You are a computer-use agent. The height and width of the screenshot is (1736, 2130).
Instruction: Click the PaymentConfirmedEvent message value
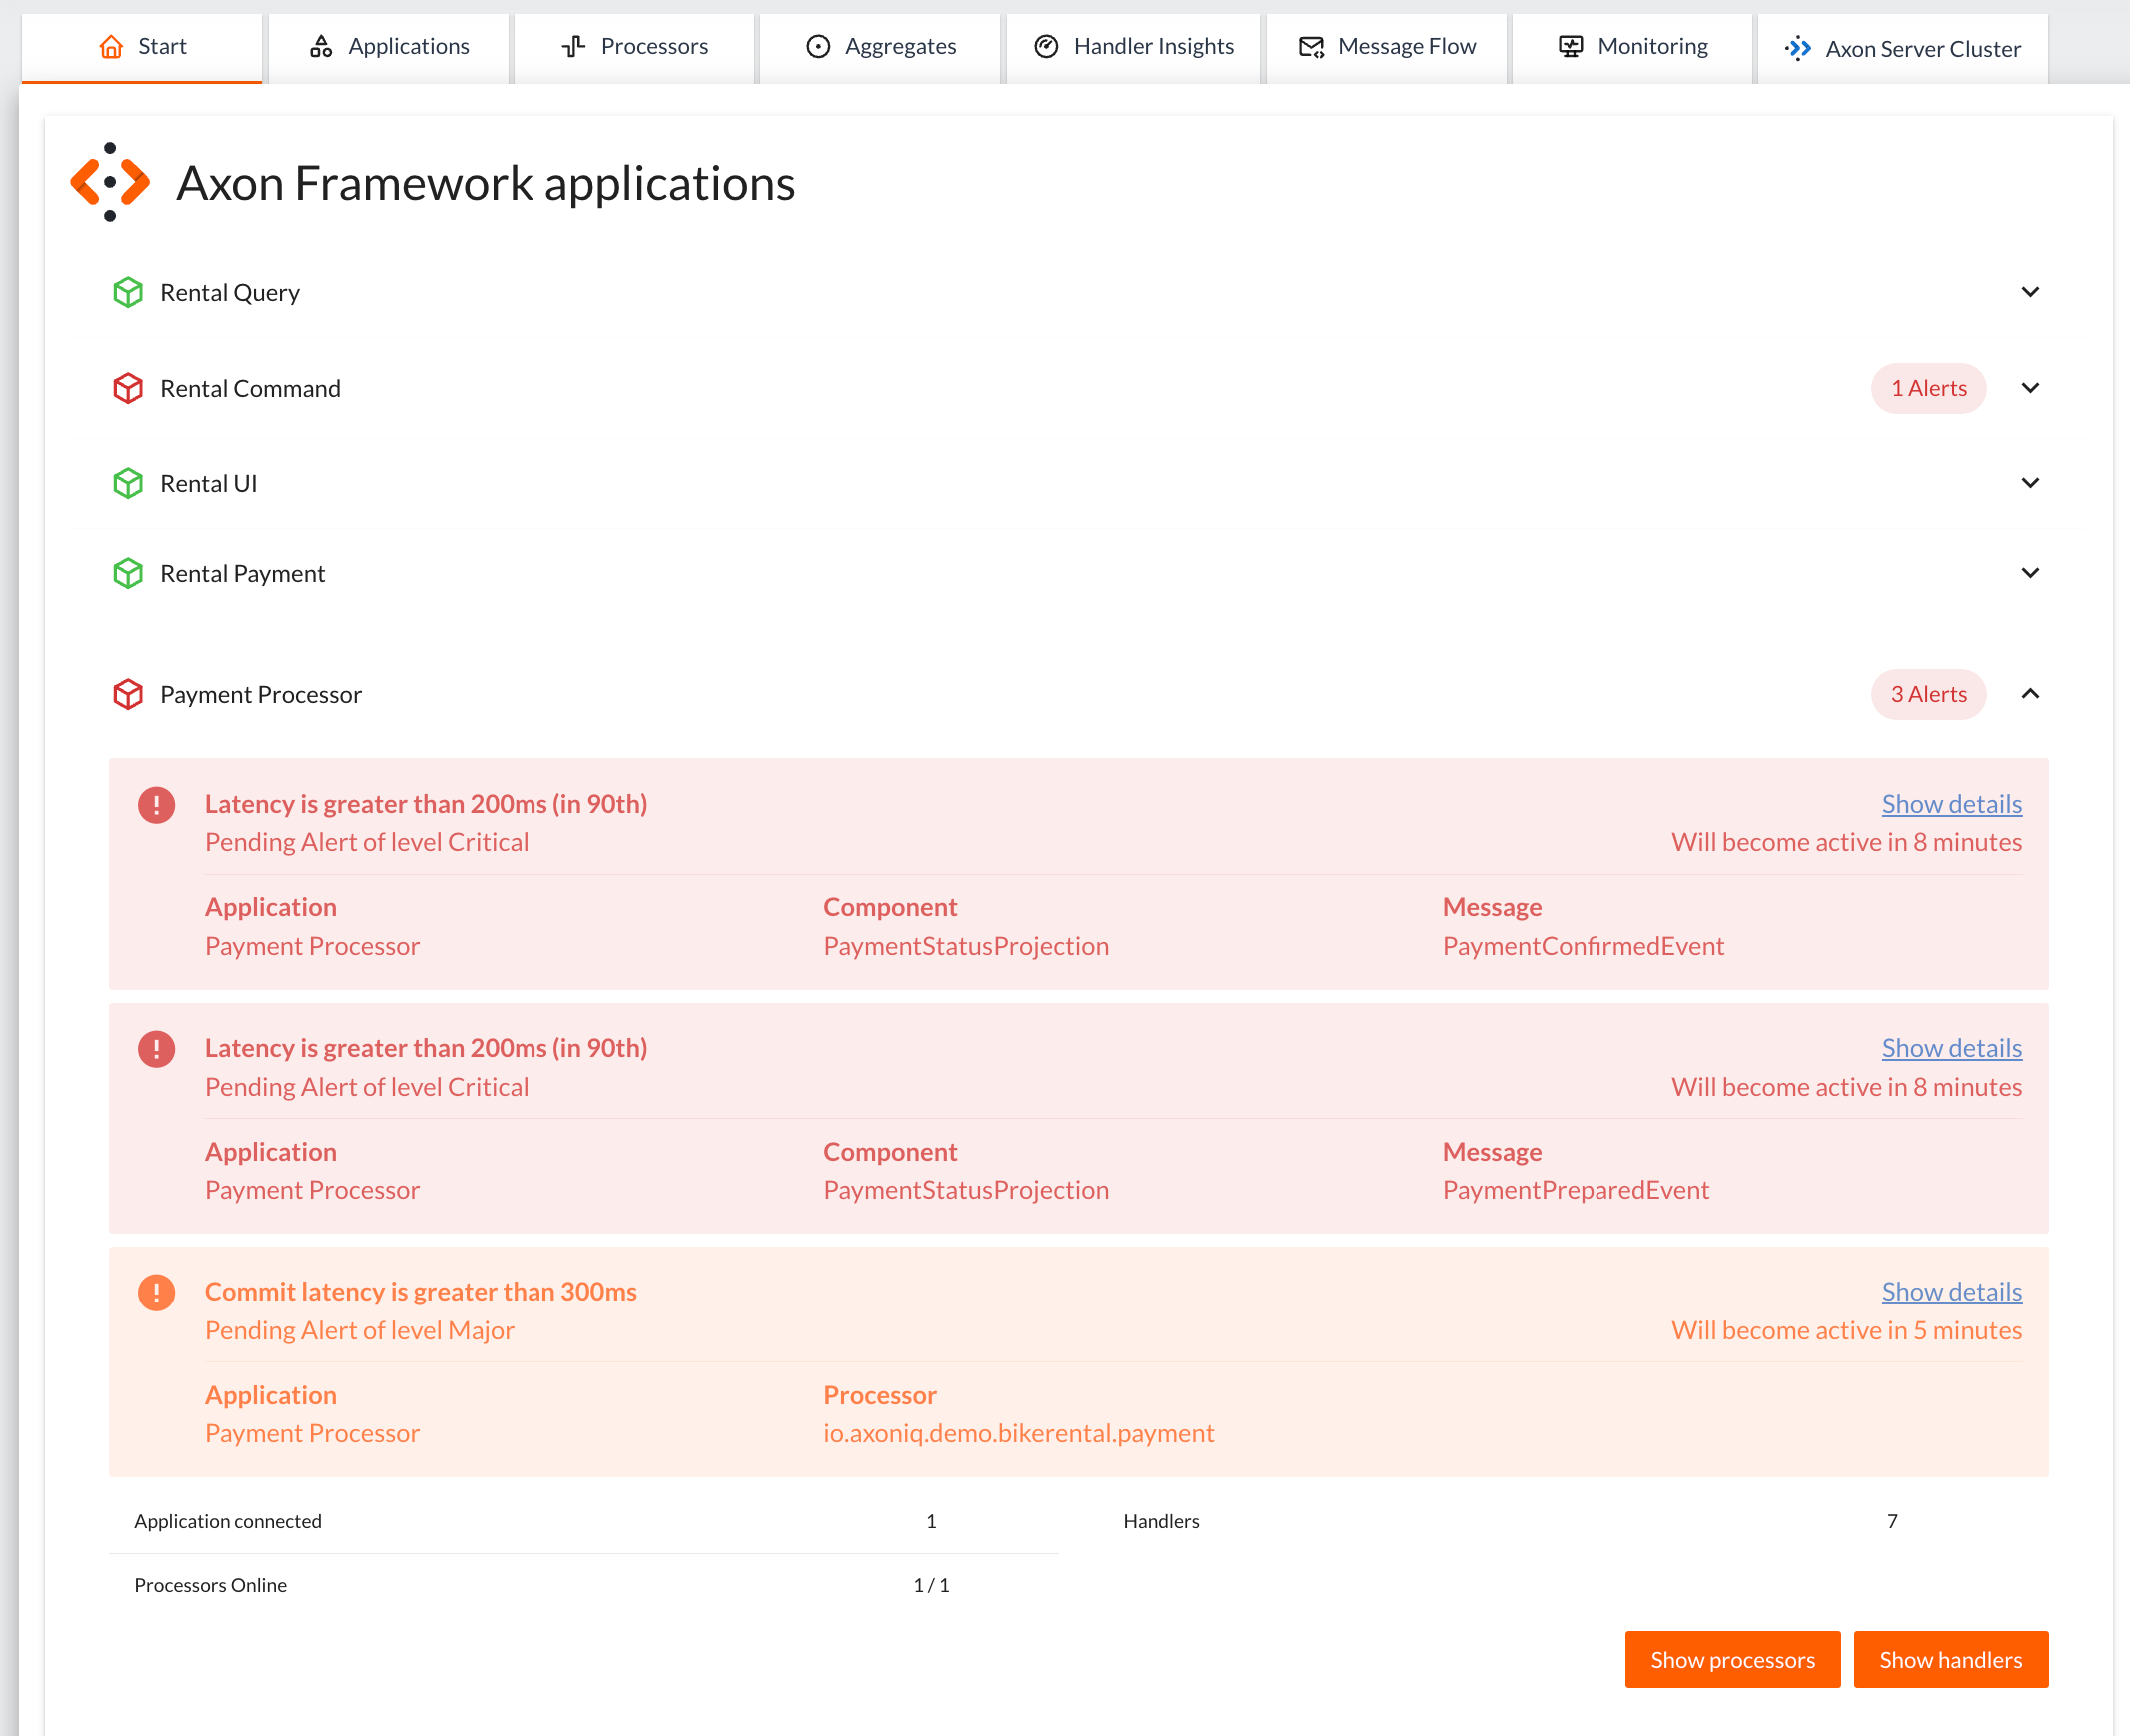tap(1583, 946)
